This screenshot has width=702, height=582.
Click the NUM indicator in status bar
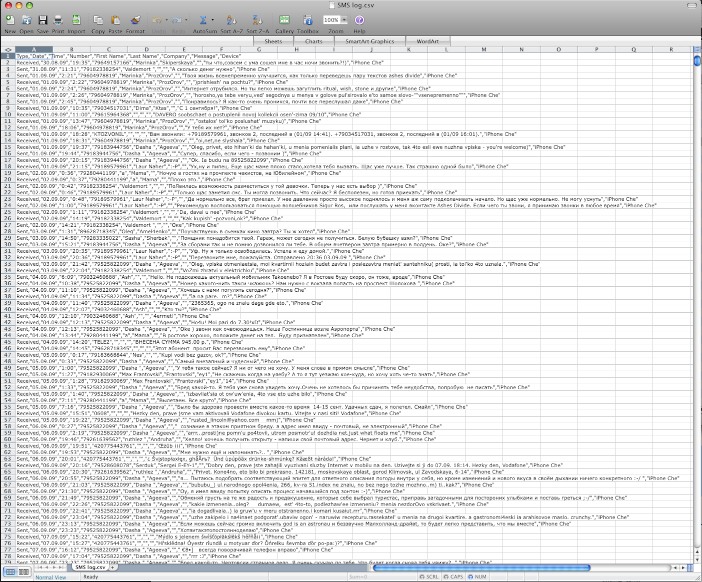tap(477, 577)
